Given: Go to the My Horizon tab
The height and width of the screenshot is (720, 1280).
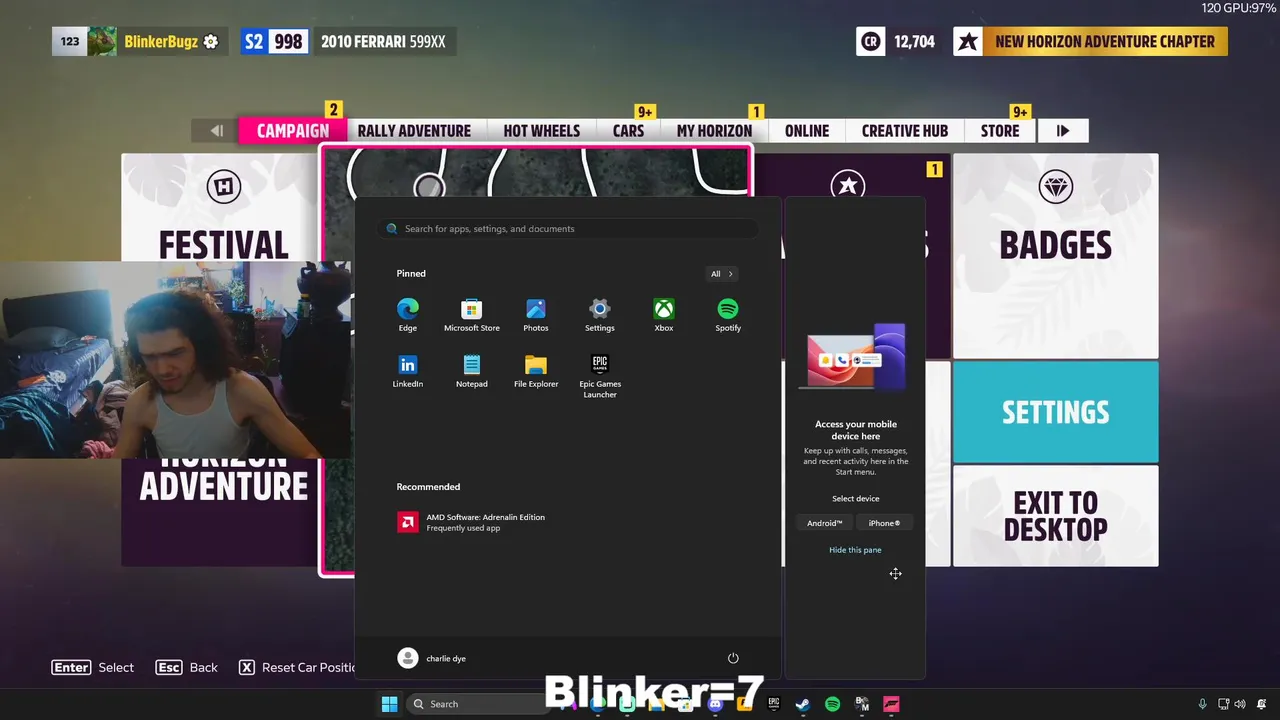Looking at the screenshot, I should [714, 131].
